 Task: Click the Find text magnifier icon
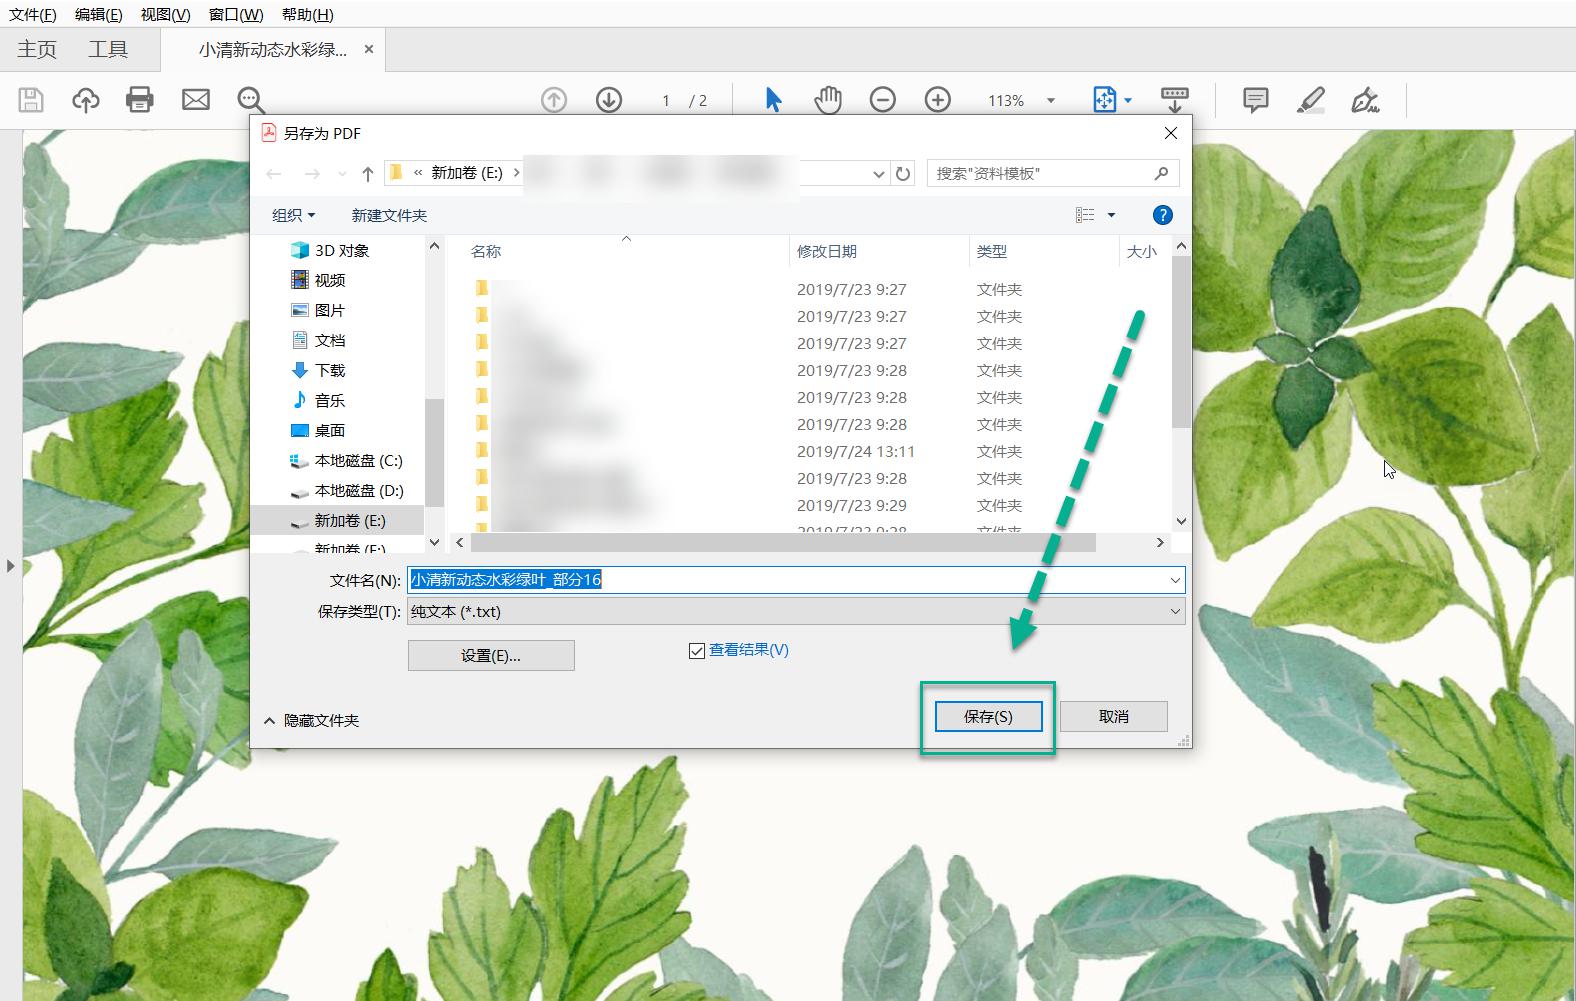(251, 100)
